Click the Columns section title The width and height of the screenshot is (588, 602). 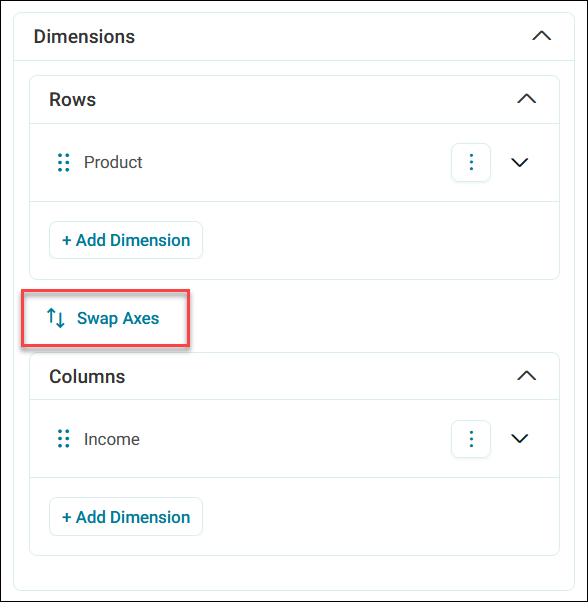click(87, 377)
